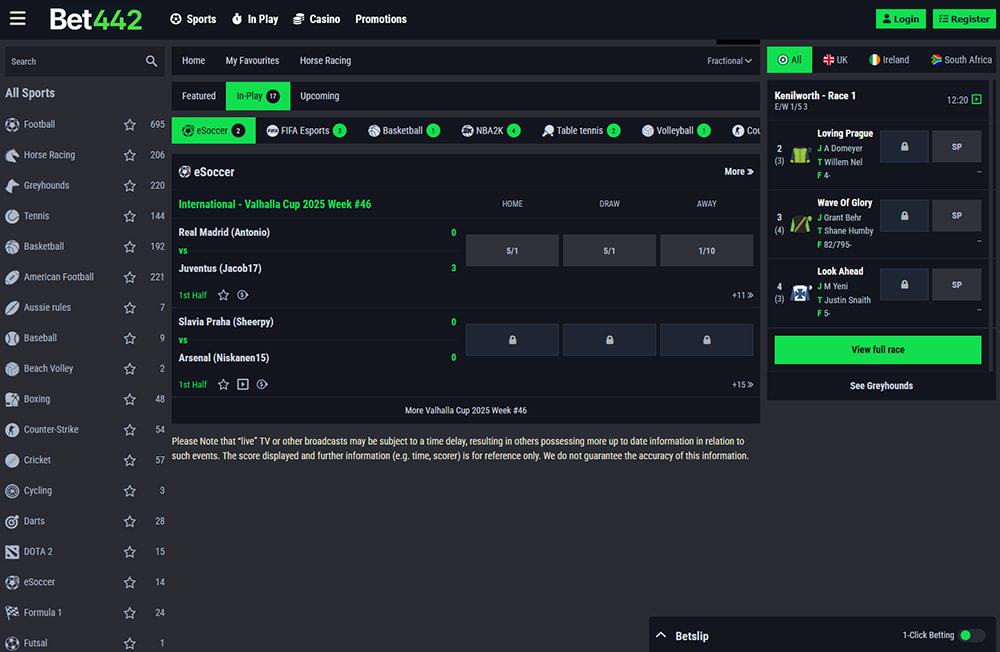Click the Cycling icon in the sidebar

coord(12,491)
